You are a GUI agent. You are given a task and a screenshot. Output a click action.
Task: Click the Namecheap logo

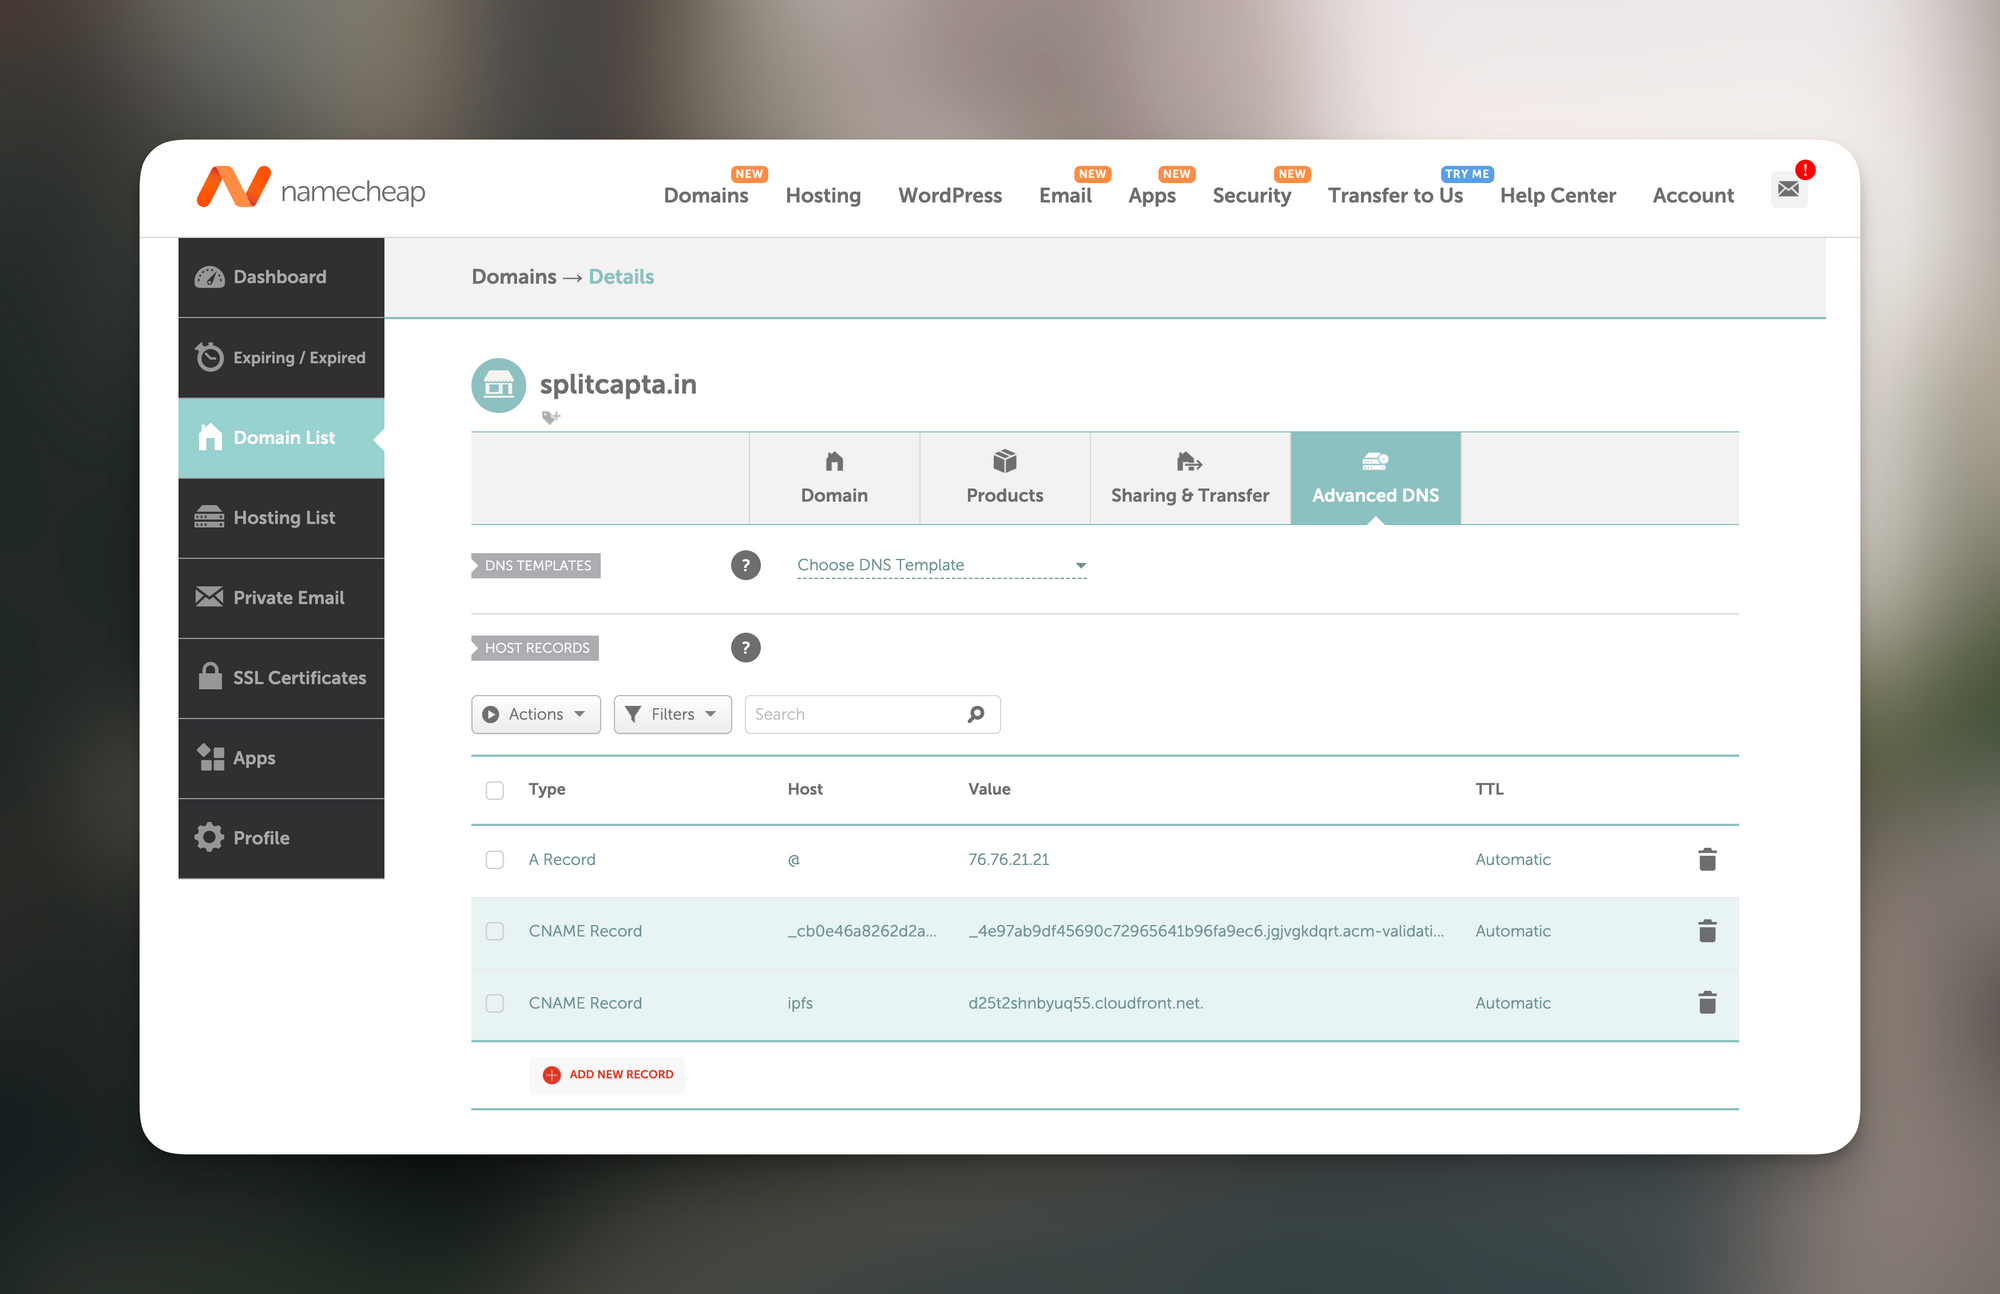[311, 188]
